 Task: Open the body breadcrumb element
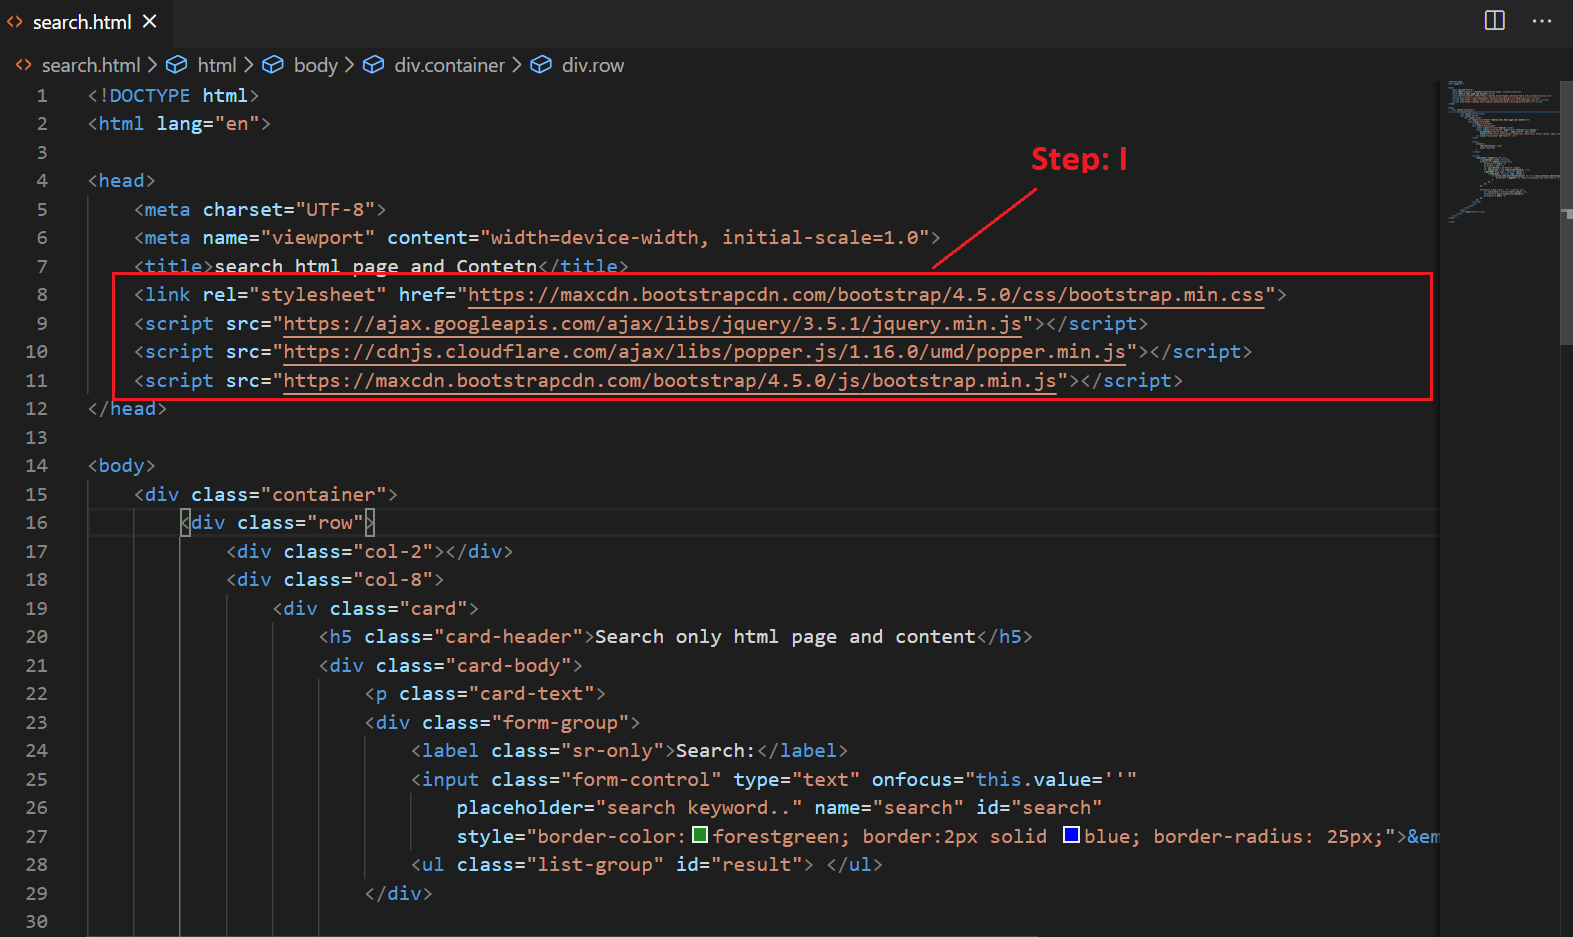click(315, 65)
